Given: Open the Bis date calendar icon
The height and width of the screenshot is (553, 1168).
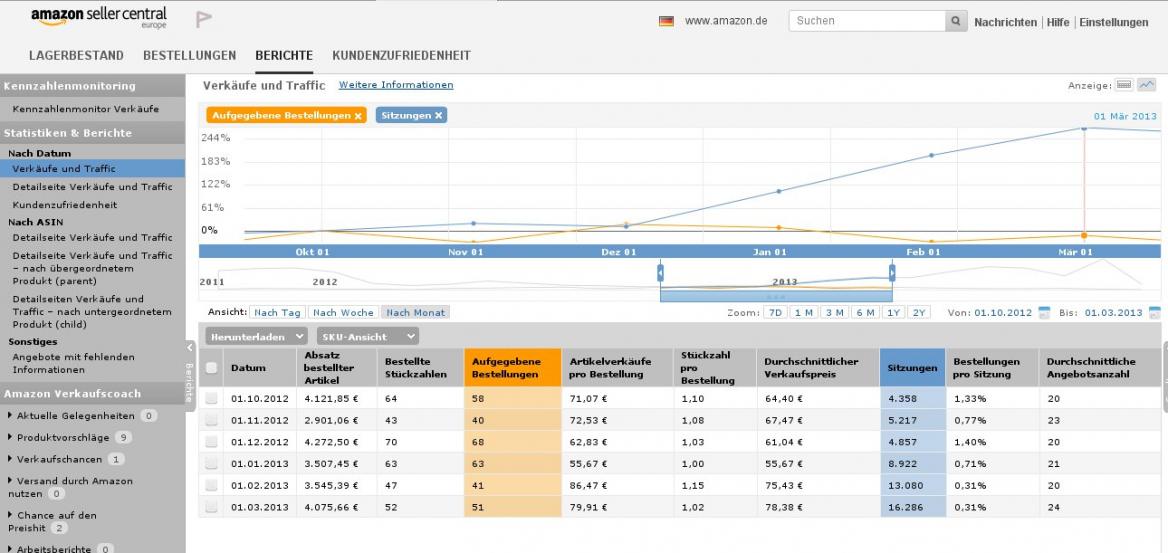Looking at the screenshot, I should coord(1155,312).
